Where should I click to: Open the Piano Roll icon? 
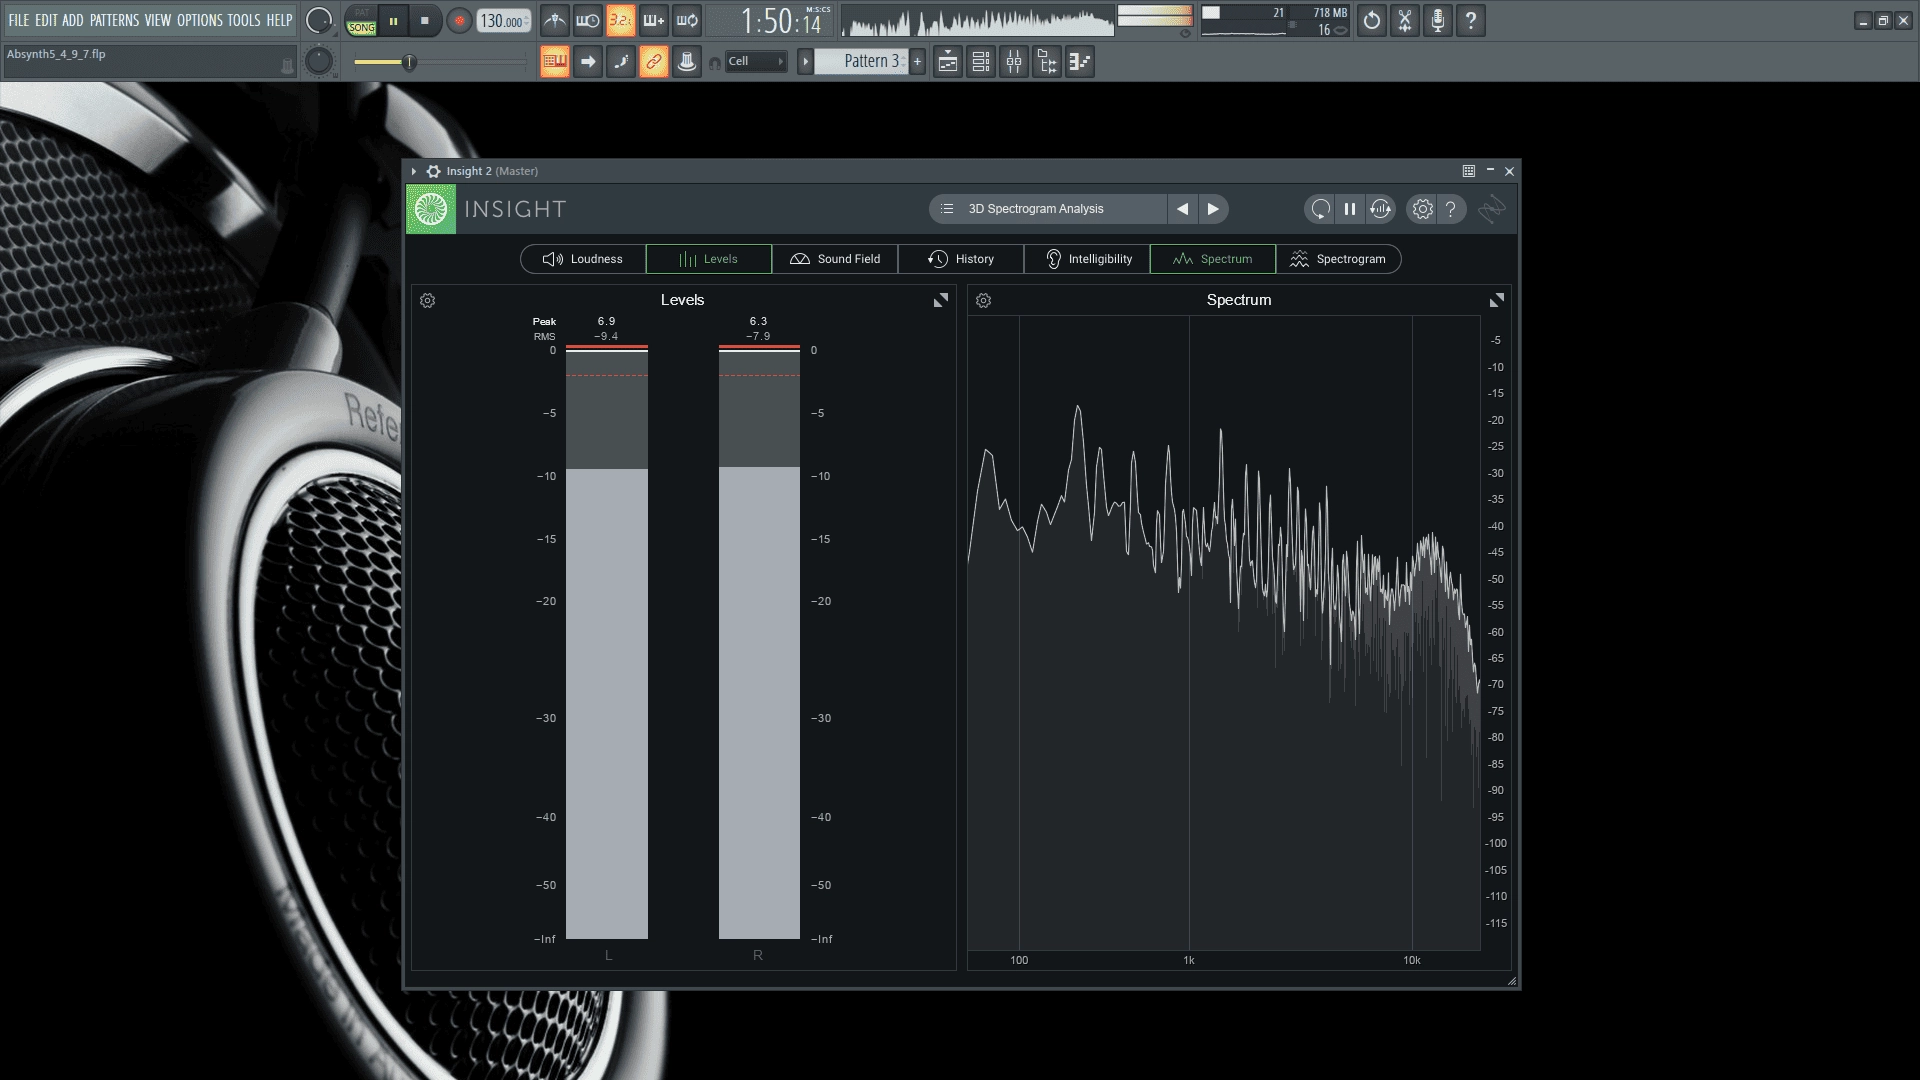(1080, 62)
